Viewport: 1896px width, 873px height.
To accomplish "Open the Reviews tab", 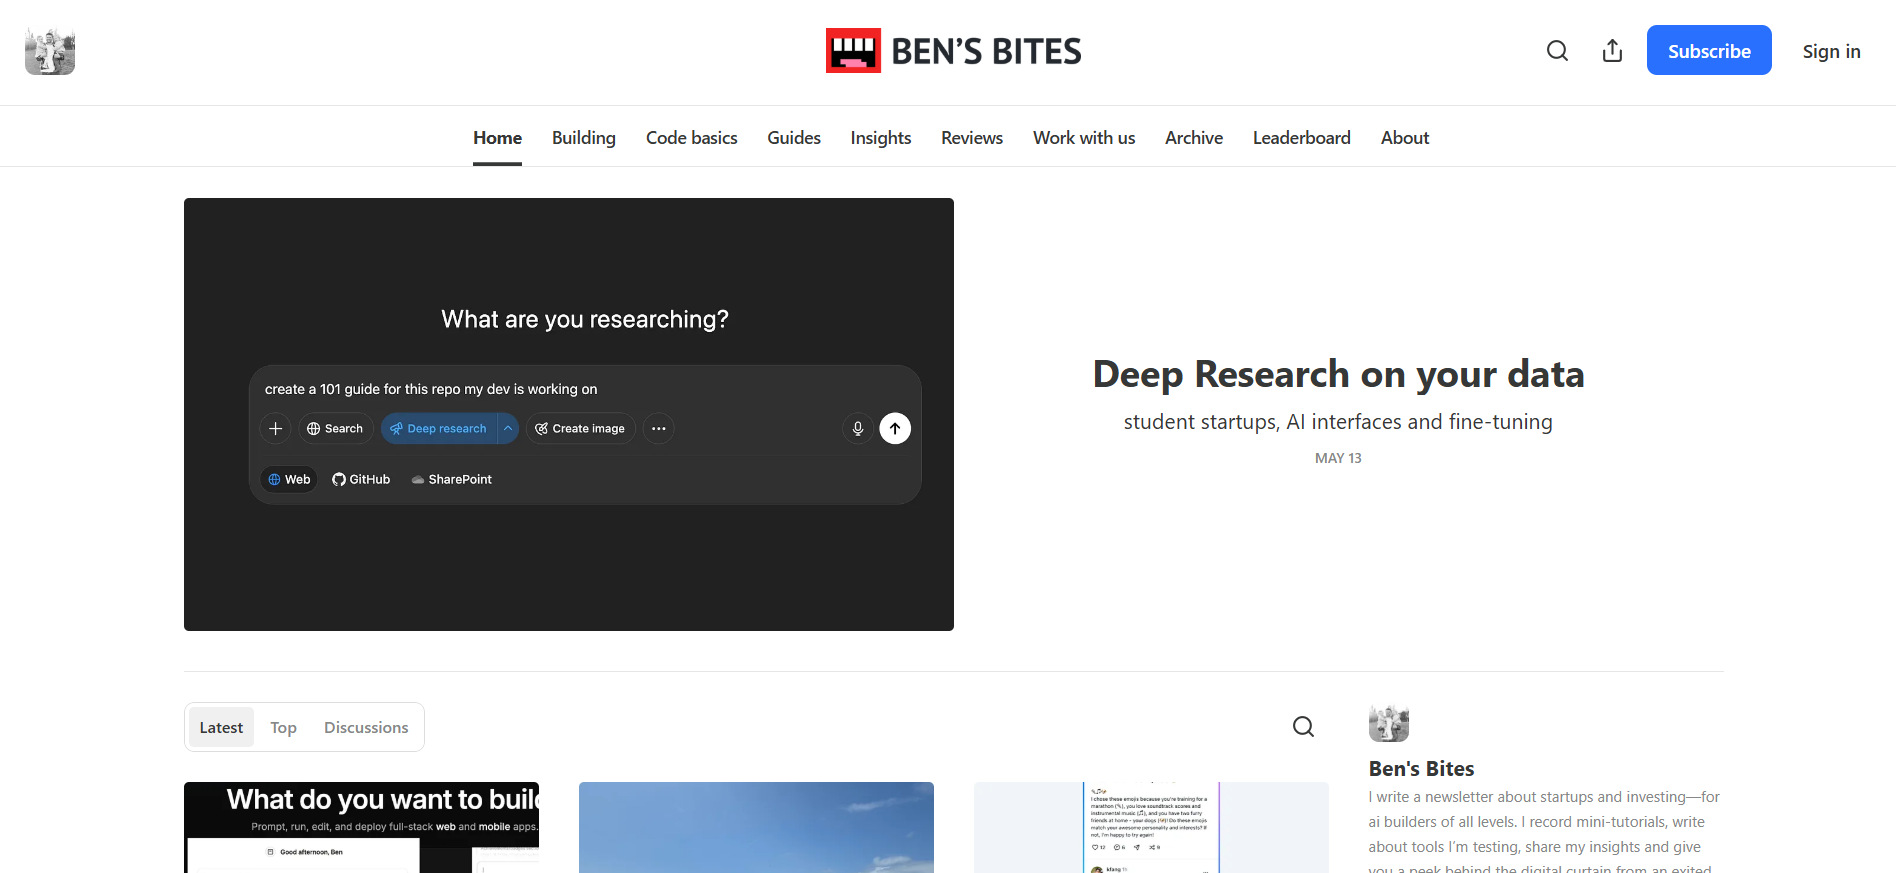I will 972,138.
